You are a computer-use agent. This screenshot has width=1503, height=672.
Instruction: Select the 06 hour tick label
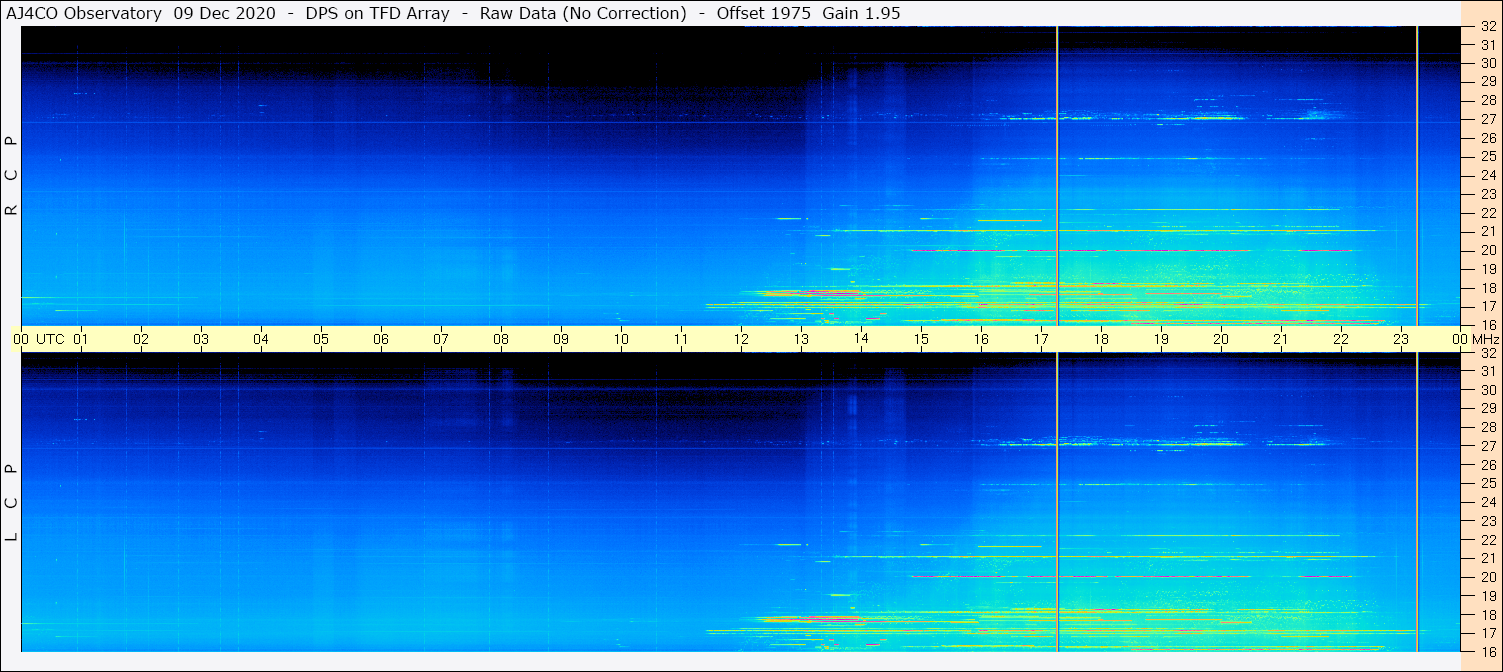pos(381,339)
